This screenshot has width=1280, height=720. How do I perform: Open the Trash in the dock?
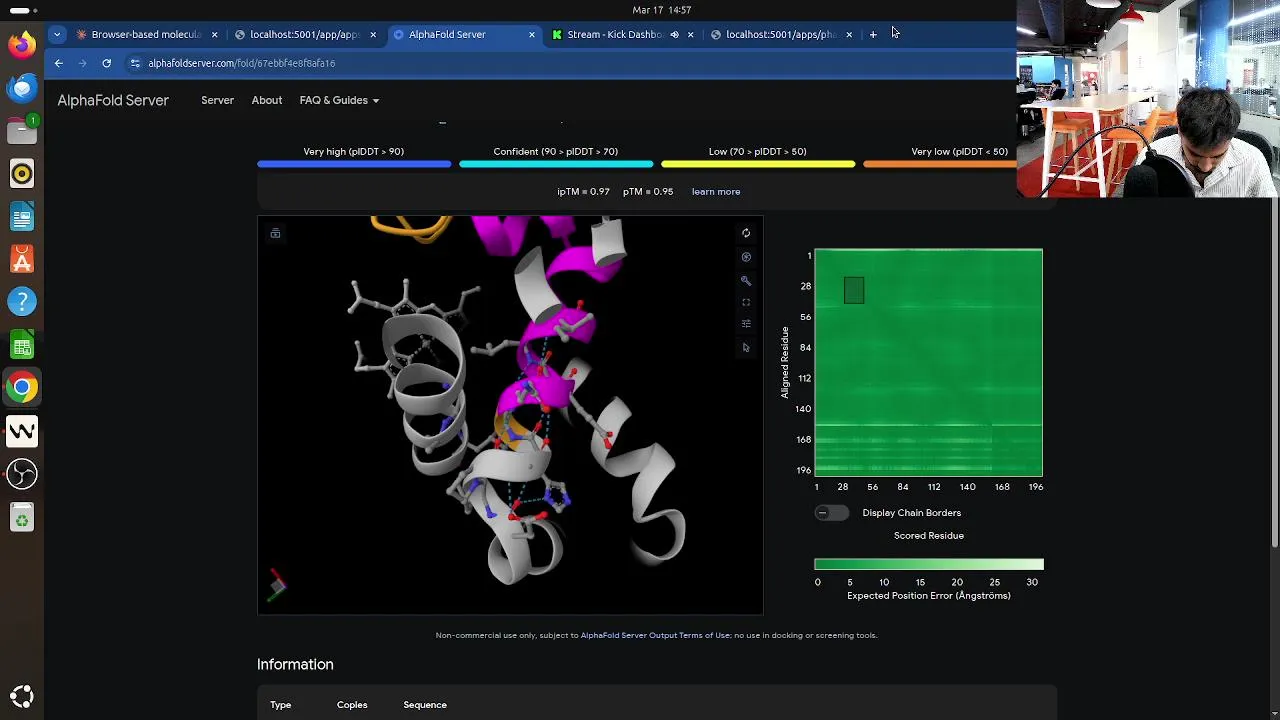22,517
